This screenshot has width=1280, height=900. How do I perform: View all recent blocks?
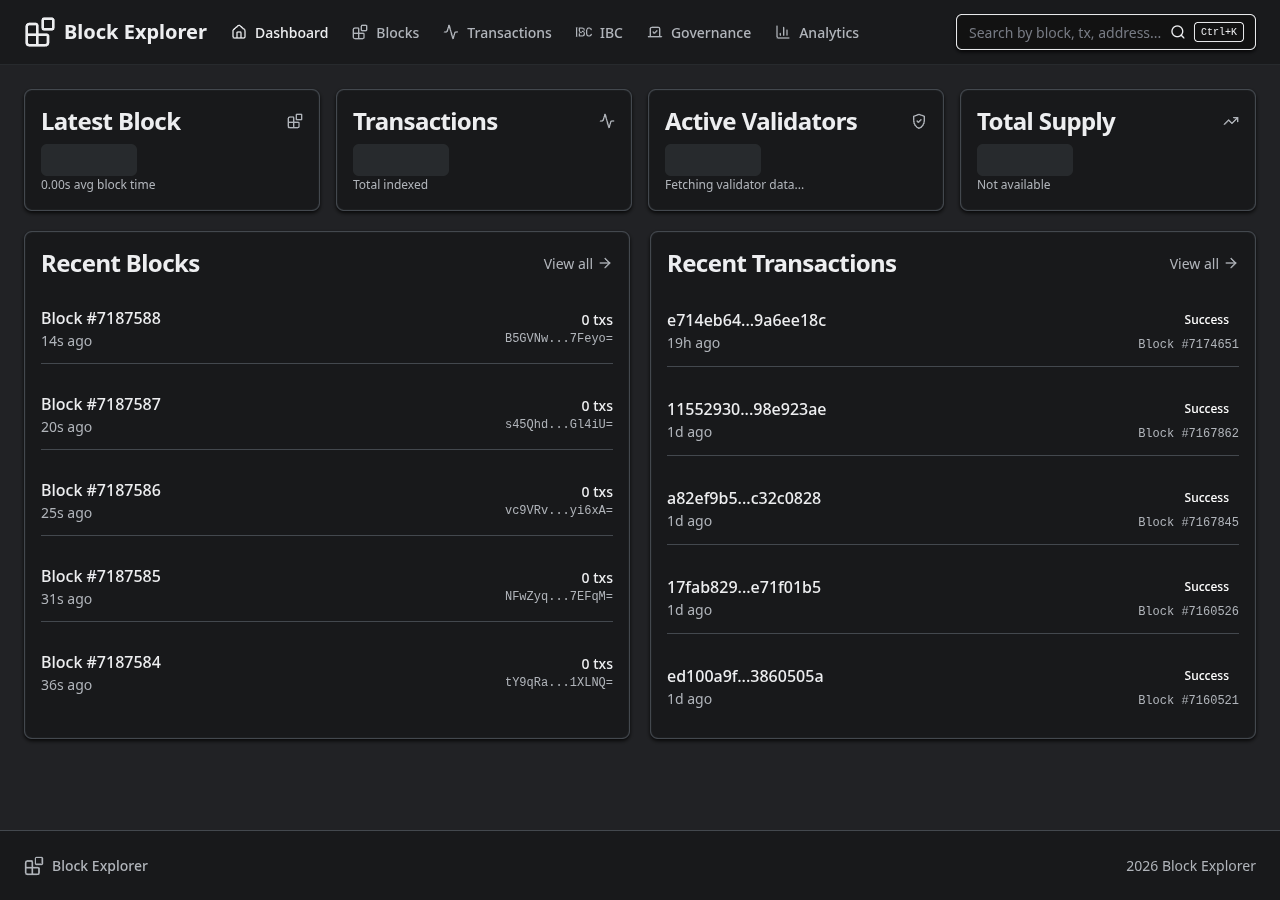click(577, 263)
